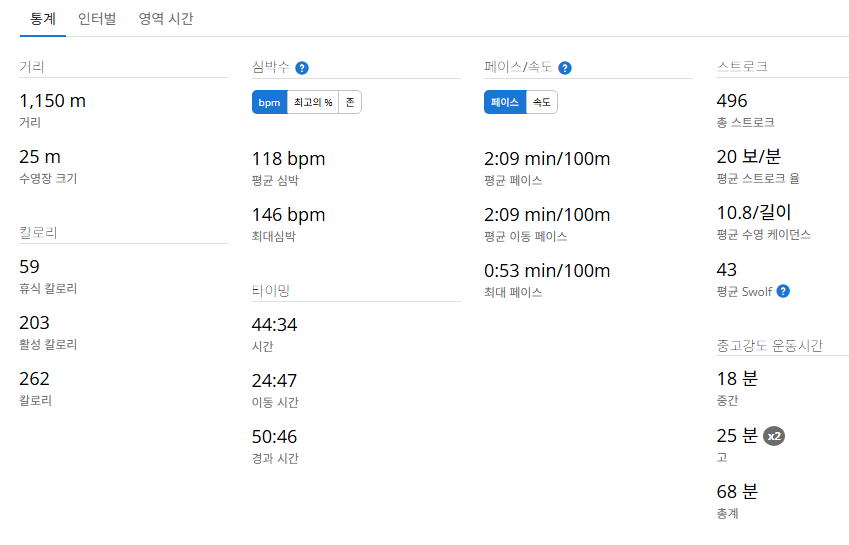Viewport: 849px width, 545px height.
Task: Click the 휴식 칼로리 label
Action: coord(48,288)
